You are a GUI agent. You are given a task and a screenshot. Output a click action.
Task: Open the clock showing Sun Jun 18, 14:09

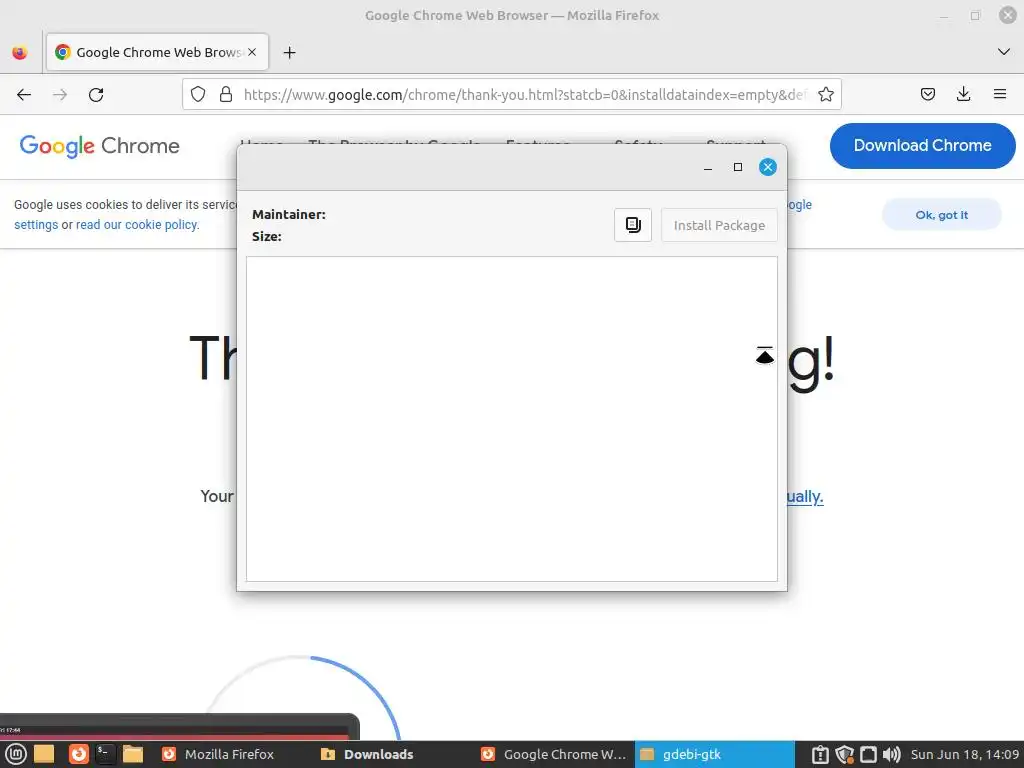(965, 755)
